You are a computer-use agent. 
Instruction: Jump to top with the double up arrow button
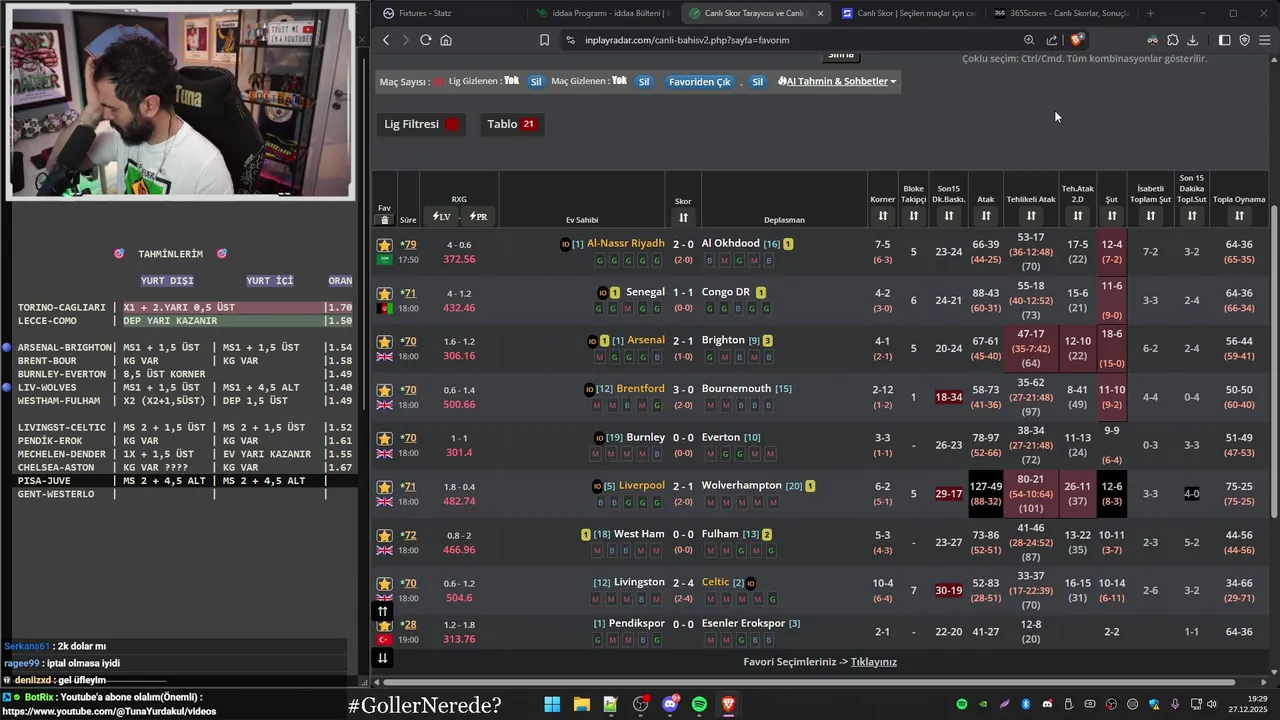[382, 611]
